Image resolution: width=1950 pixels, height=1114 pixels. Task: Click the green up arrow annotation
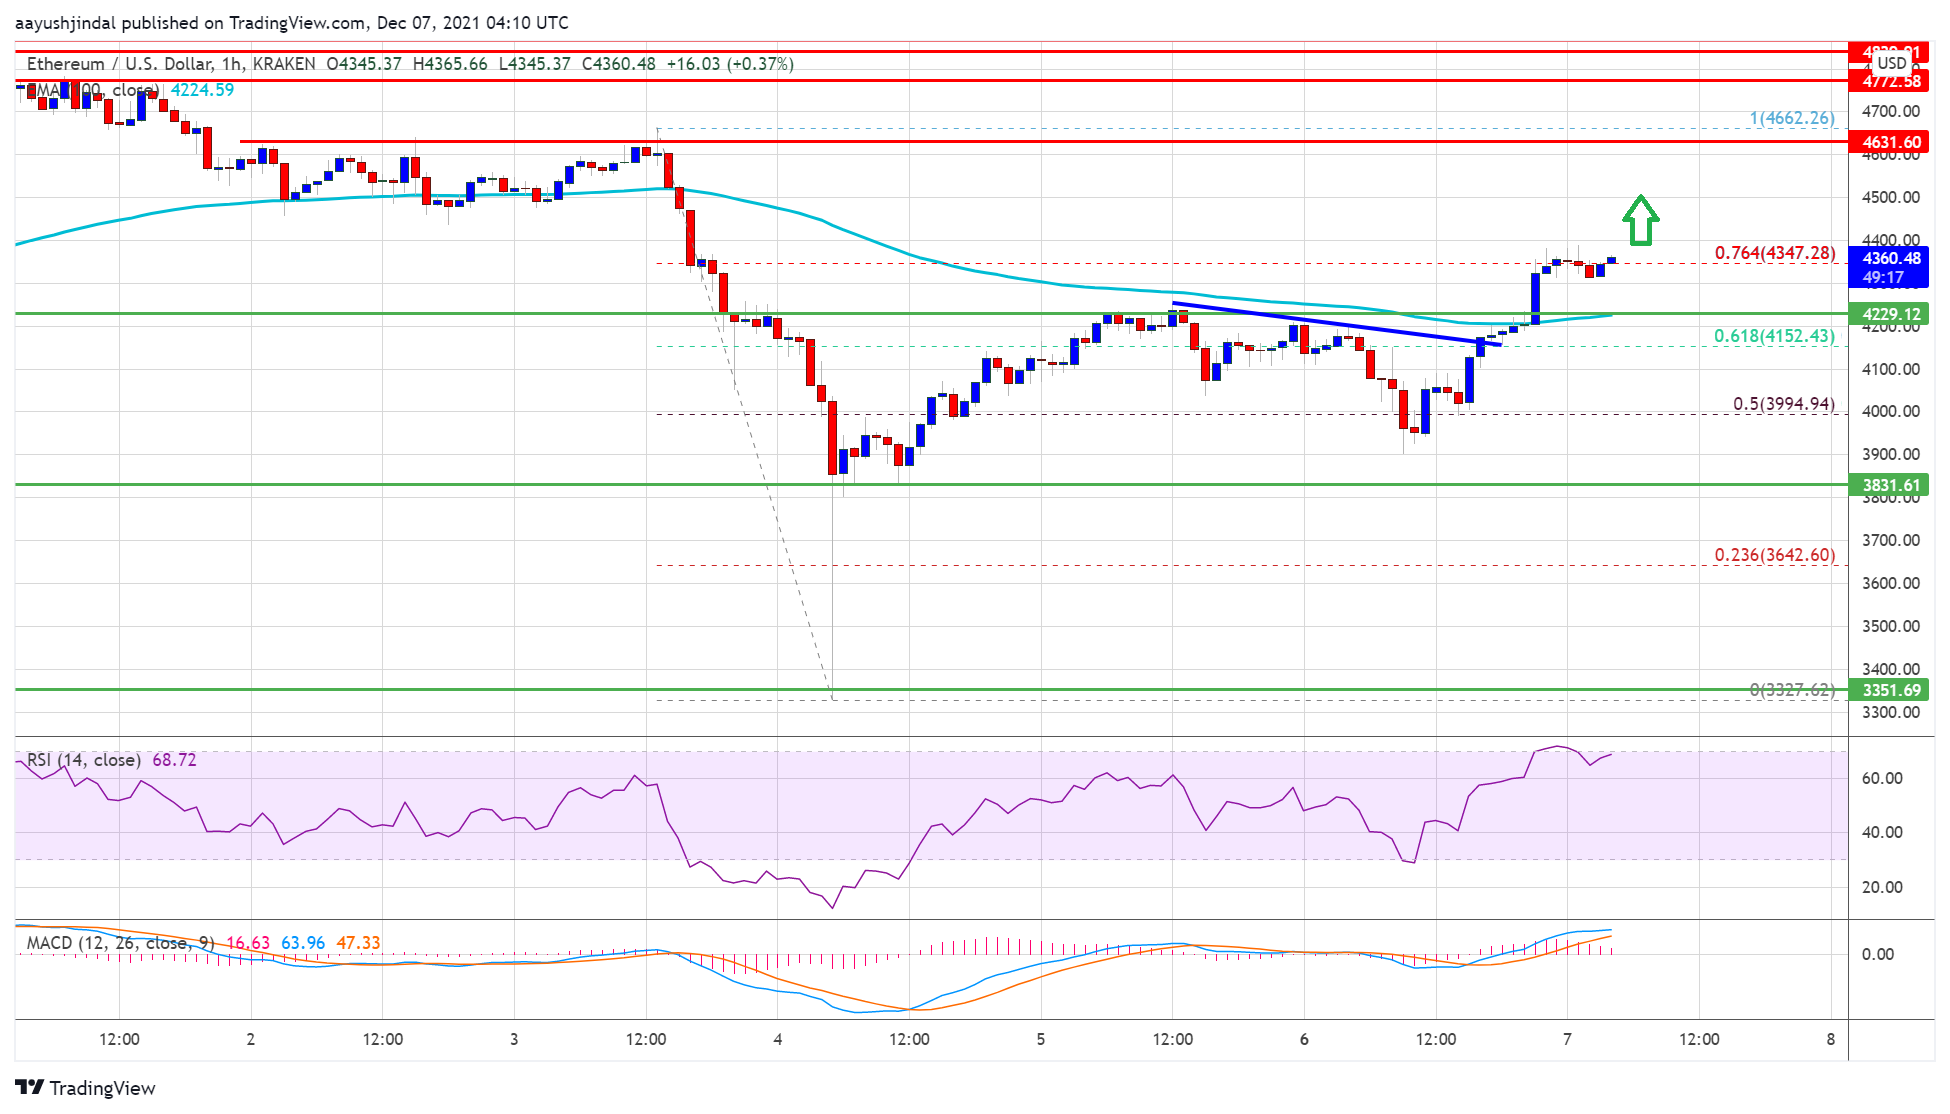pyautogui.click(x=1640, y=220)
